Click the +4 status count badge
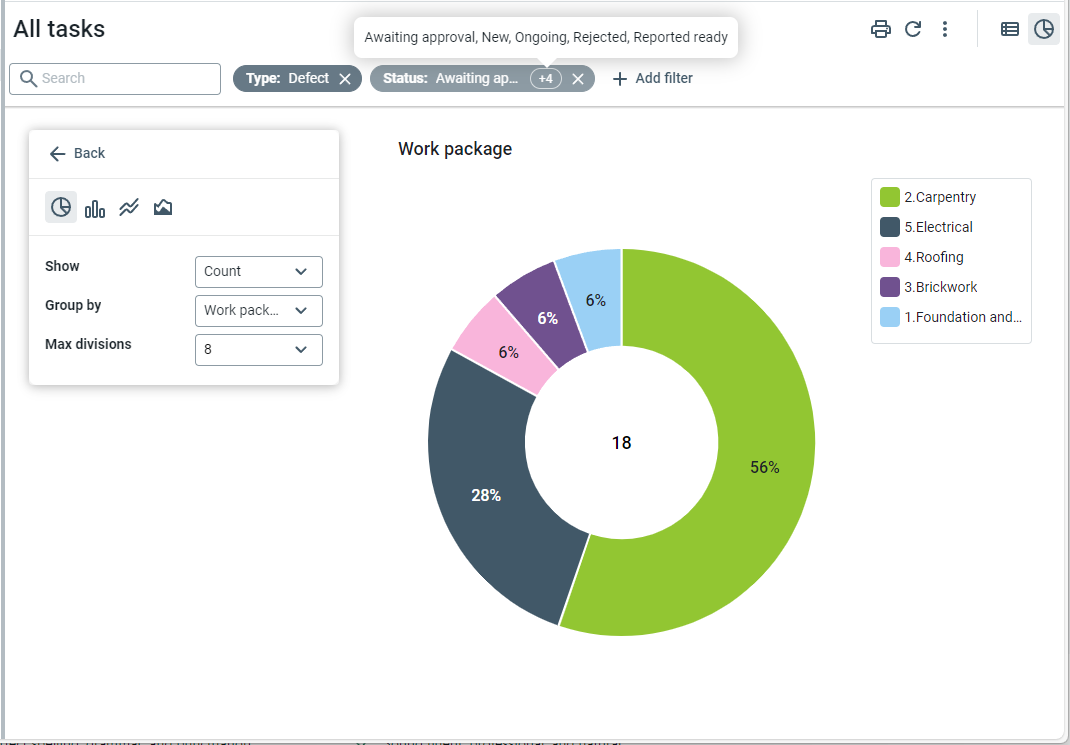This screenshot has width=1070, height=745. 545,79
